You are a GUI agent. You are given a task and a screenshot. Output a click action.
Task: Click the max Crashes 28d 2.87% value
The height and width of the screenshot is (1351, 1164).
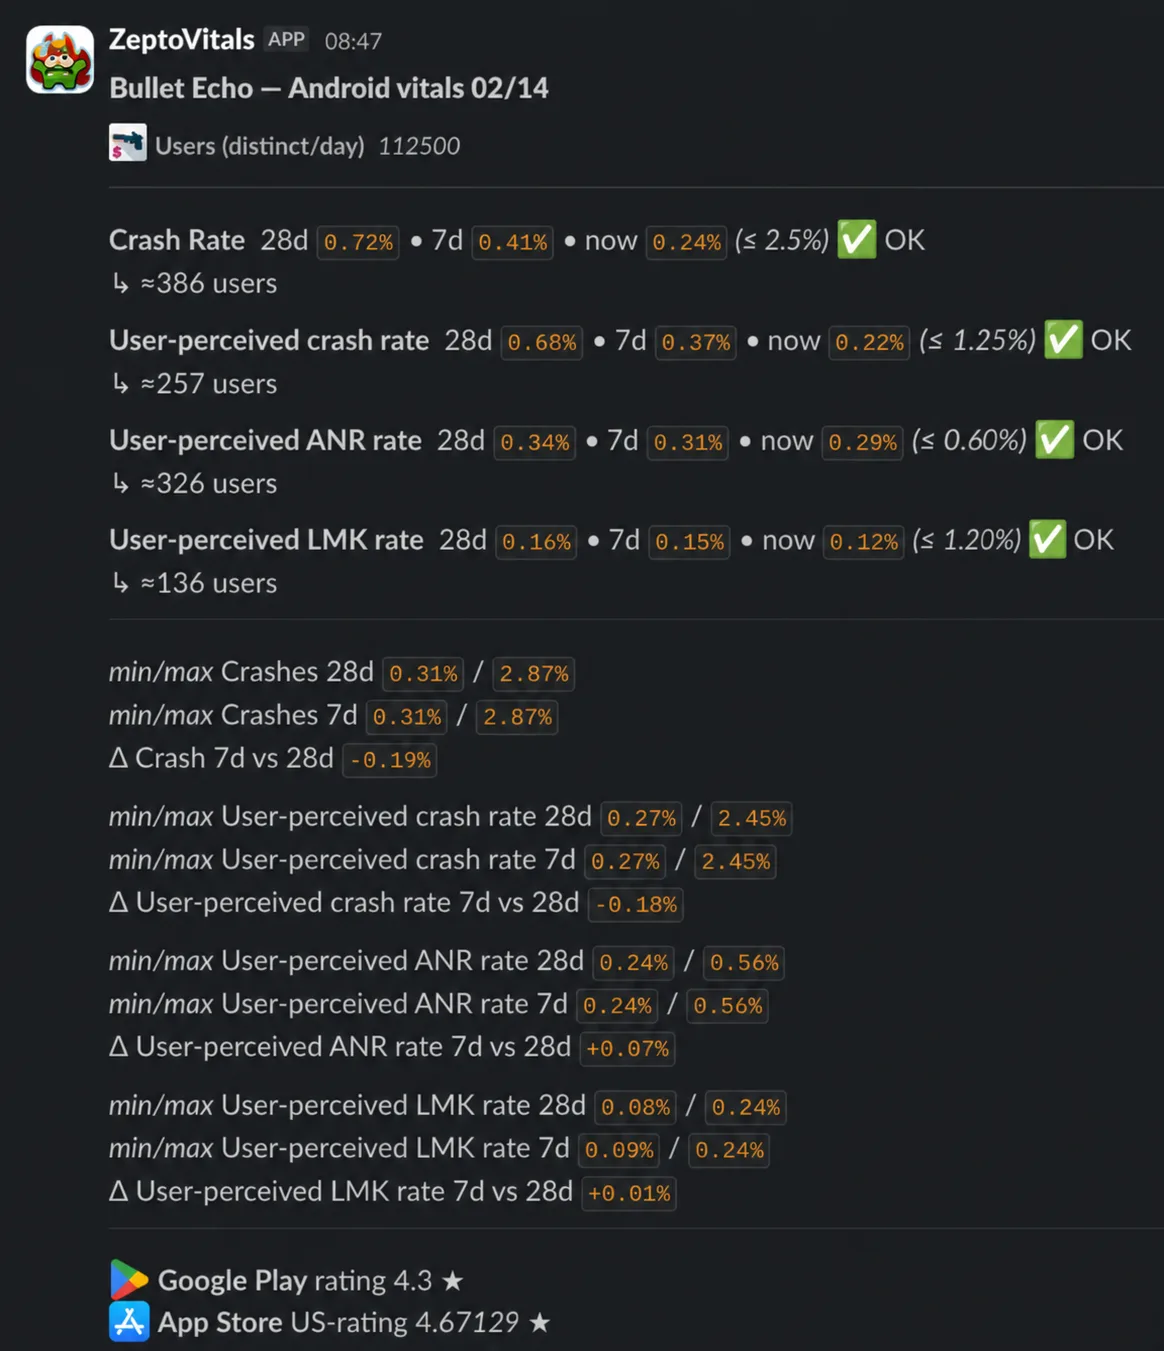(x=534, y=674)
